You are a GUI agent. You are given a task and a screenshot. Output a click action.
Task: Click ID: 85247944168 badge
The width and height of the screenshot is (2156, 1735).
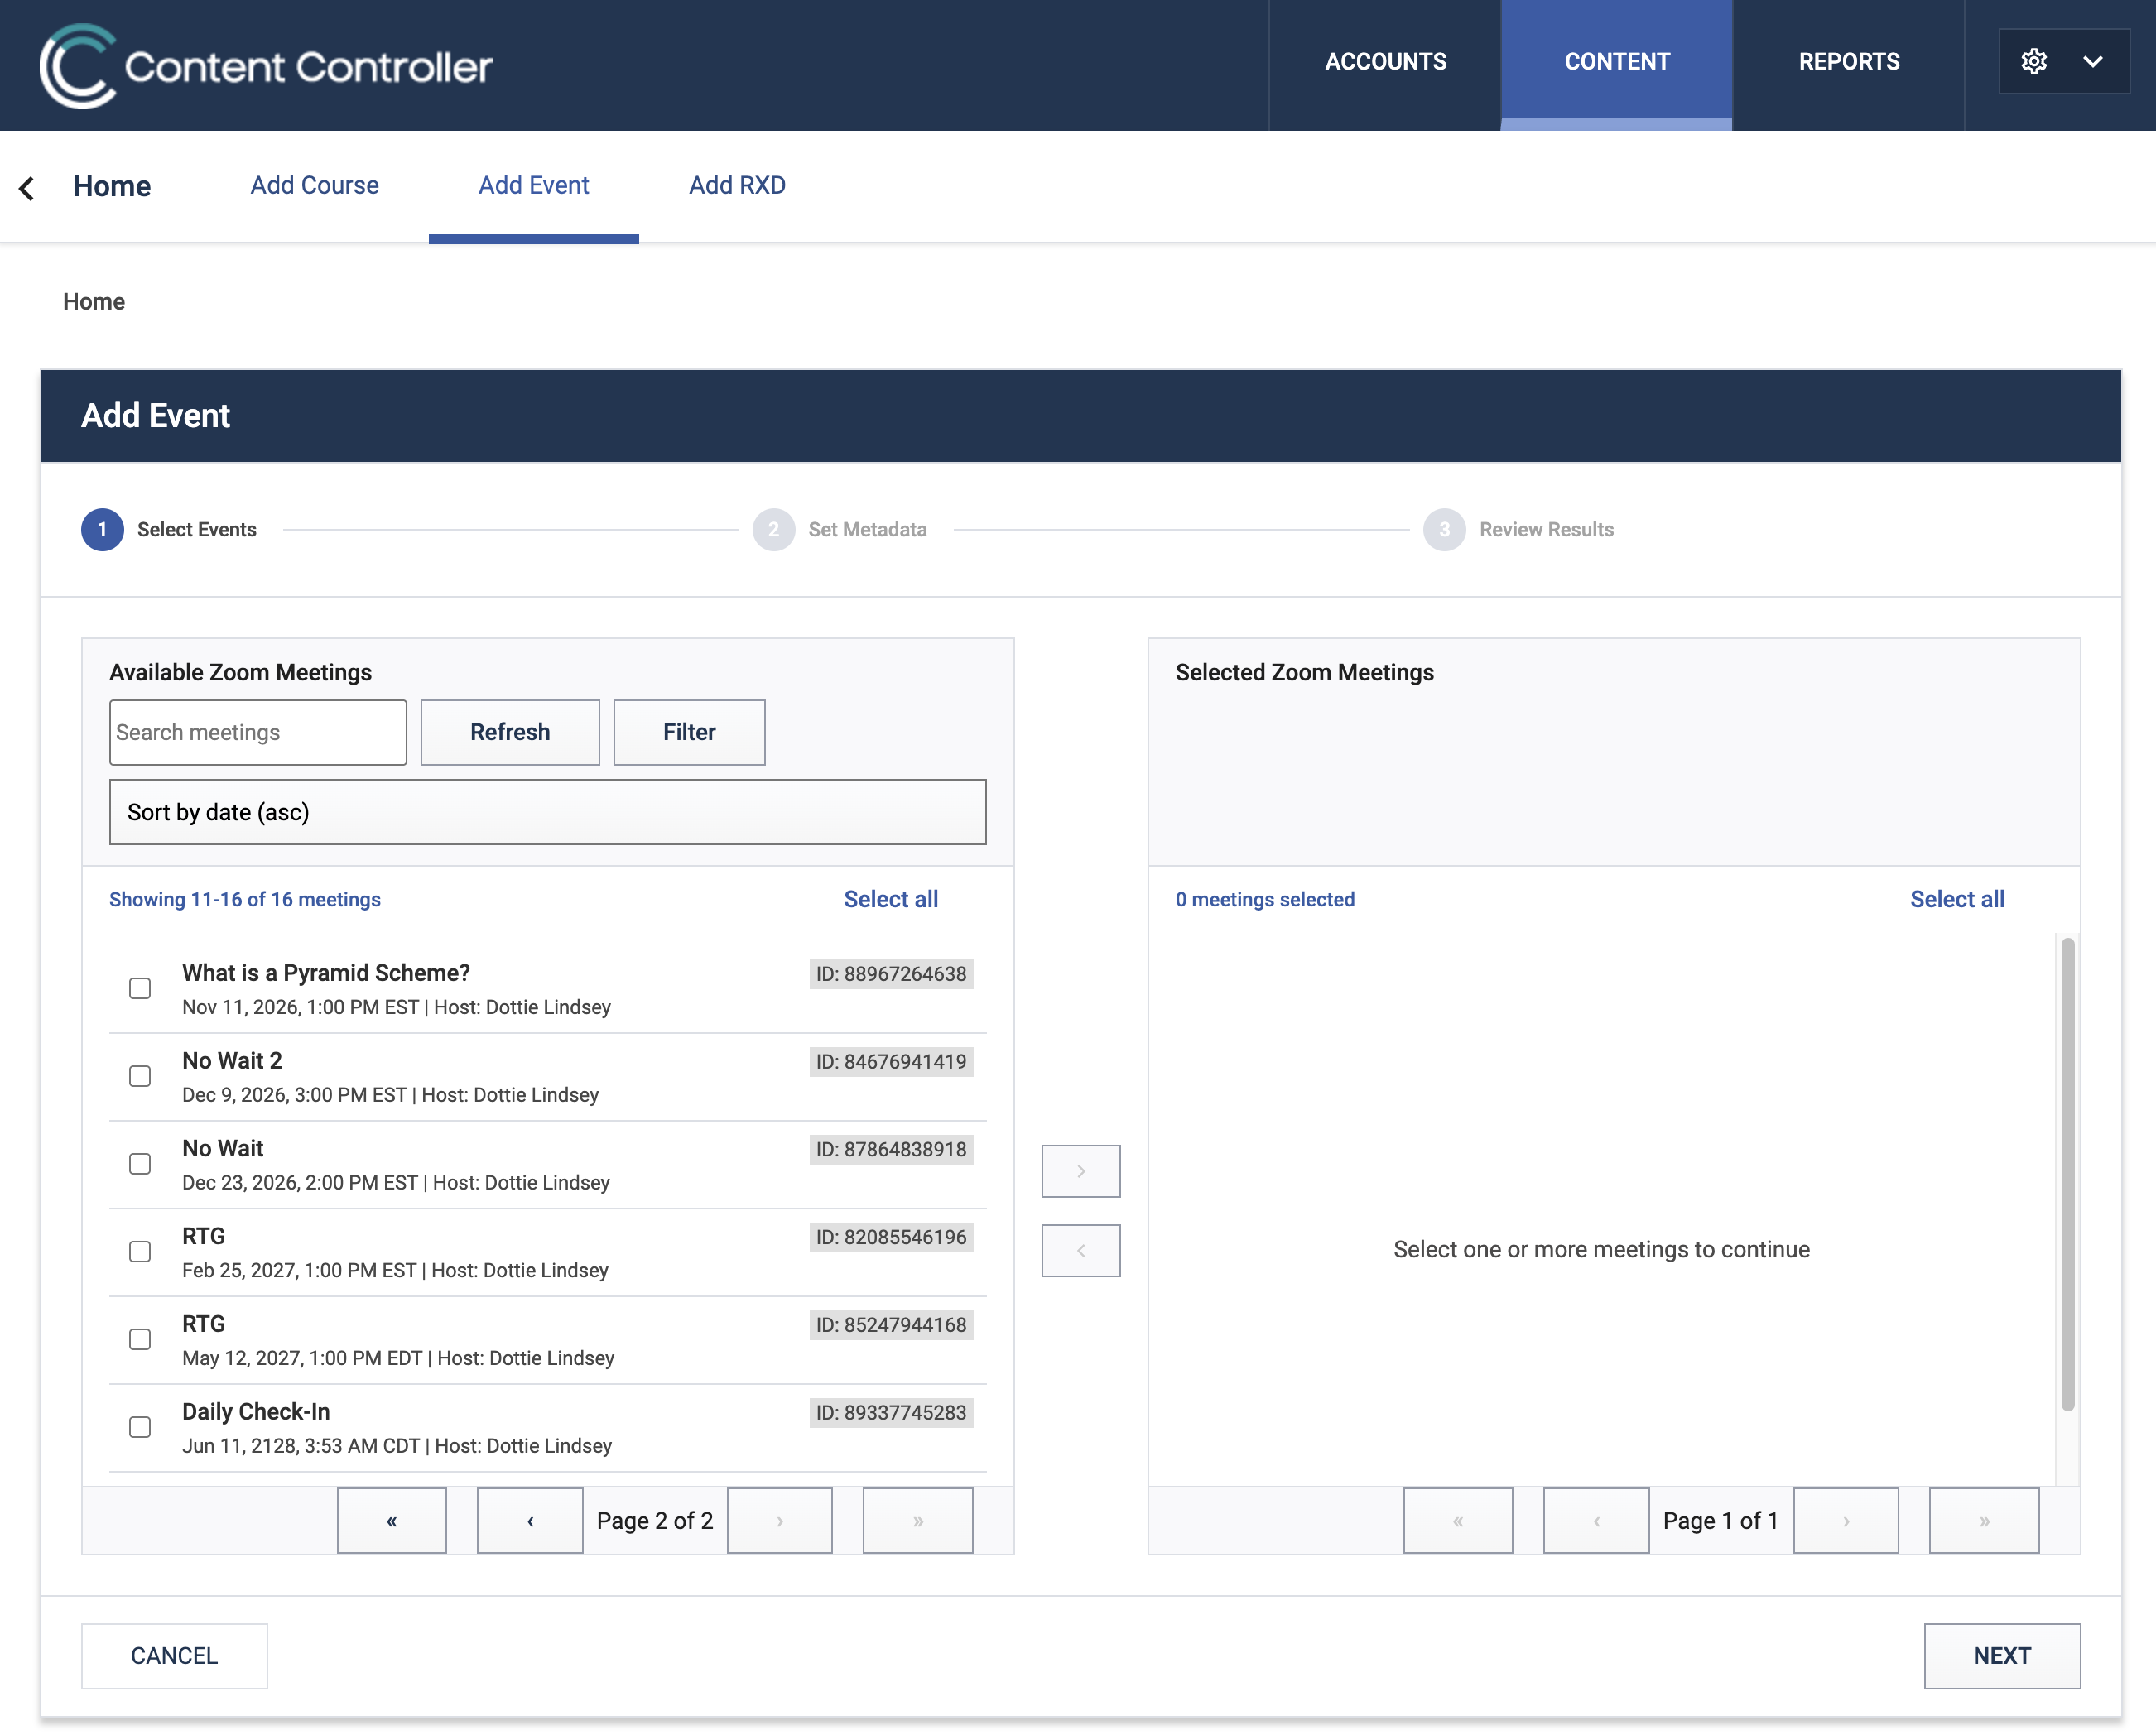click(891, 1325)
